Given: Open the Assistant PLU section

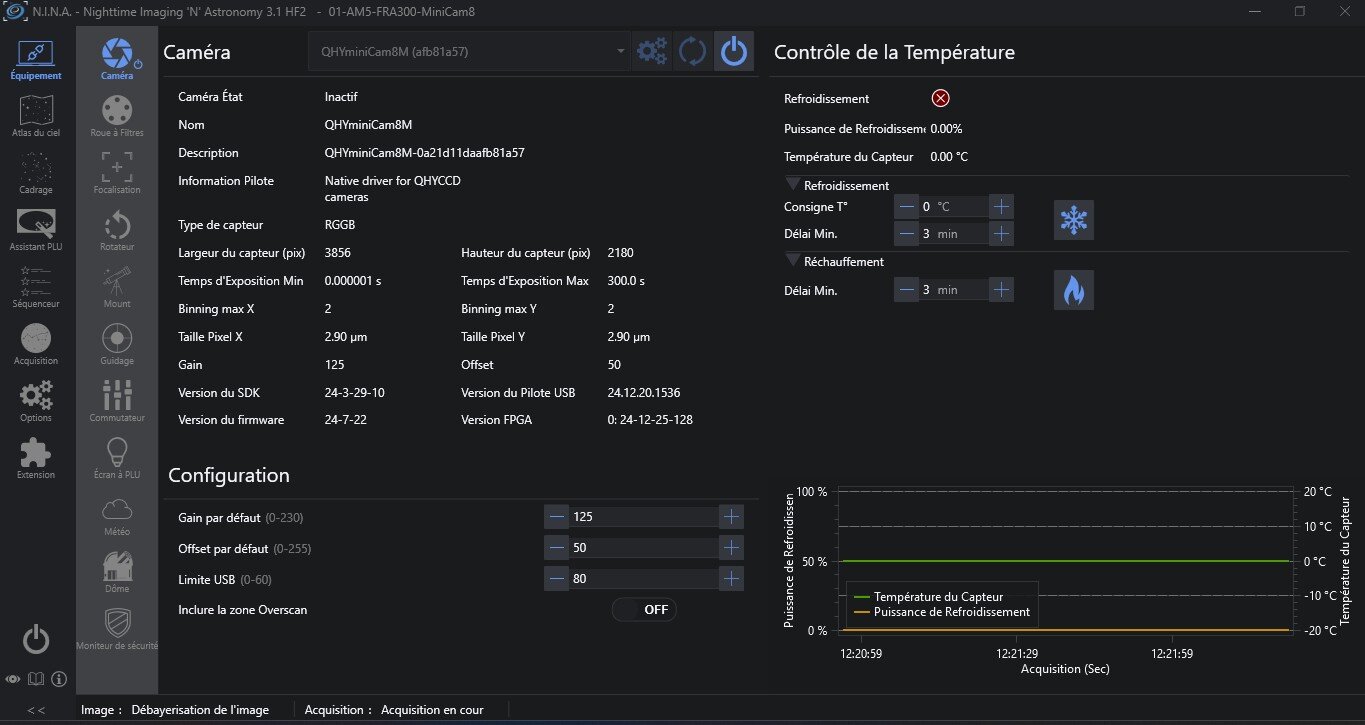Looking at the screenshot, I should [36, 229].
